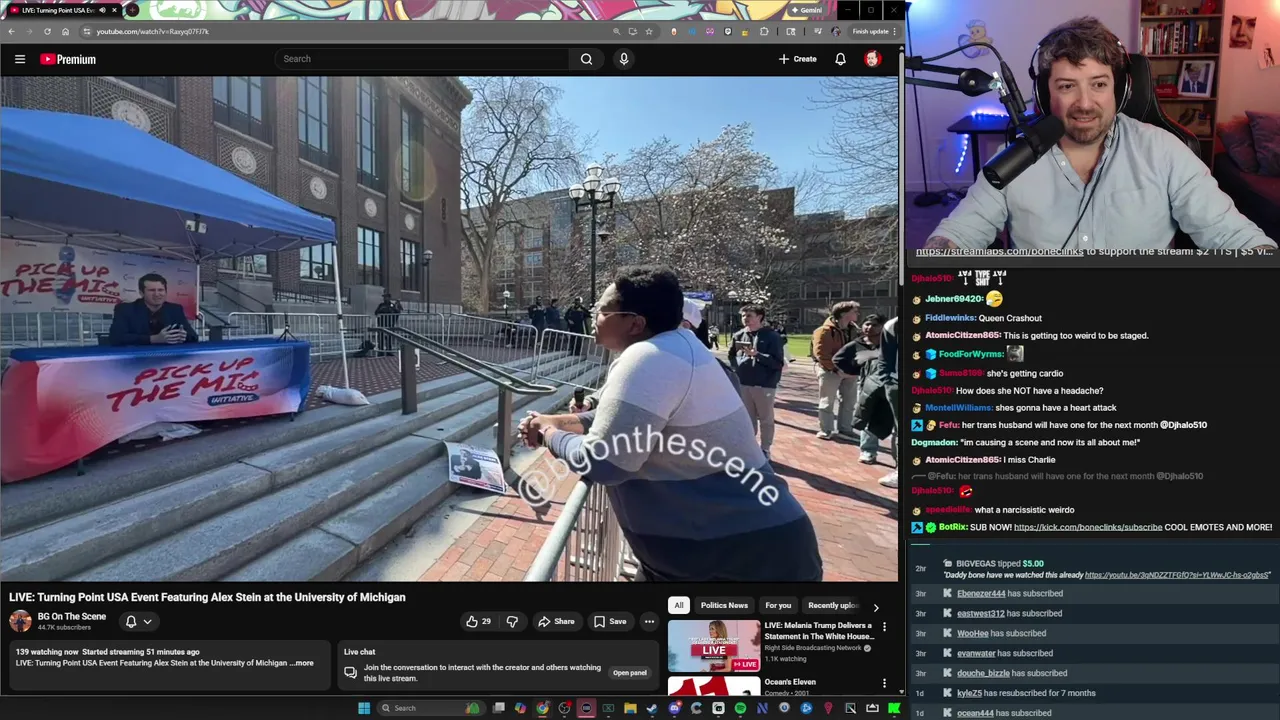The height and width of the screenshot is (720, 1280).
Task: Click the YouTube search magnifier button
Action: point(586,59)
